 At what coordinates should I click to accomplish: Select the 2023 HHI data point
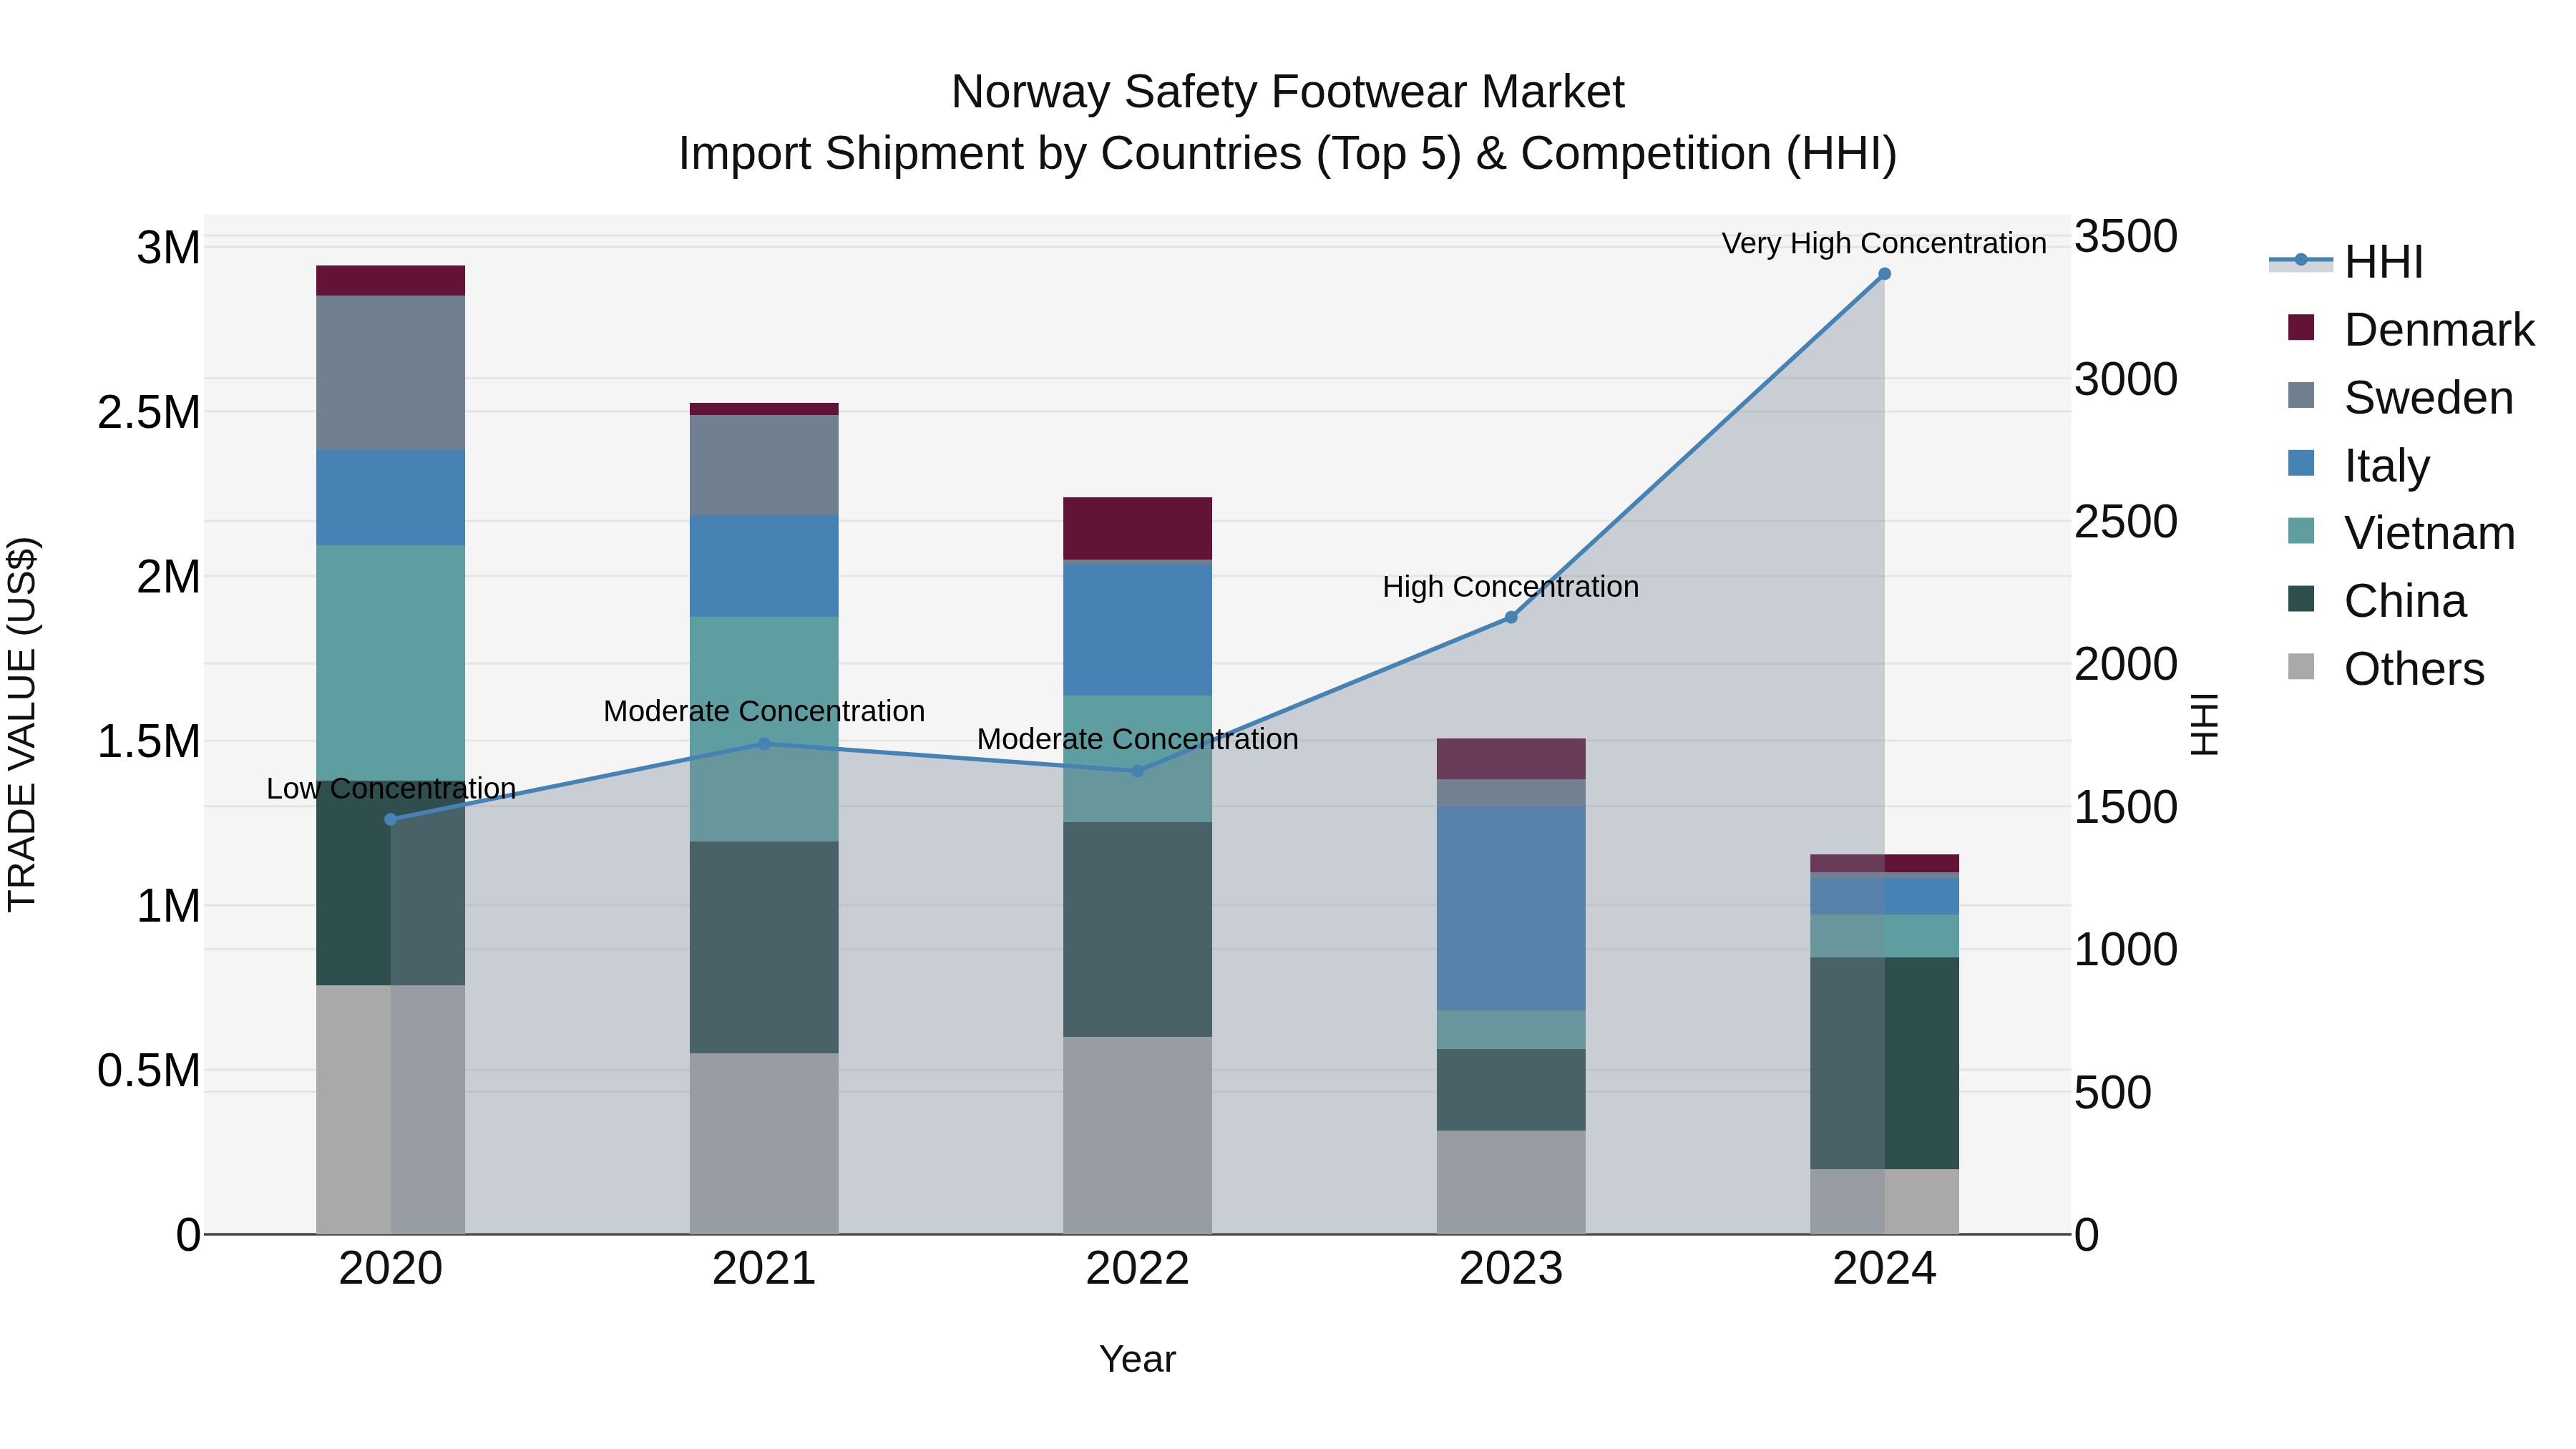(x=1511, y=617)
